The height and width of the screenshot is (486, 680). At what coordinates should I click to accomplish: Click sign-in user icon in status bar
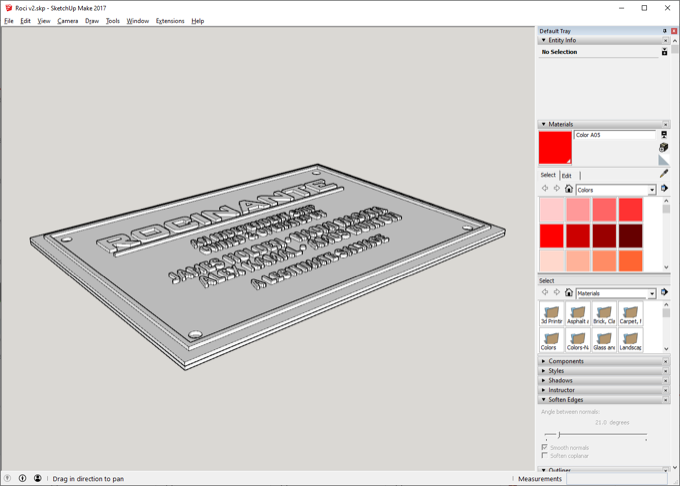click(38, 478)
